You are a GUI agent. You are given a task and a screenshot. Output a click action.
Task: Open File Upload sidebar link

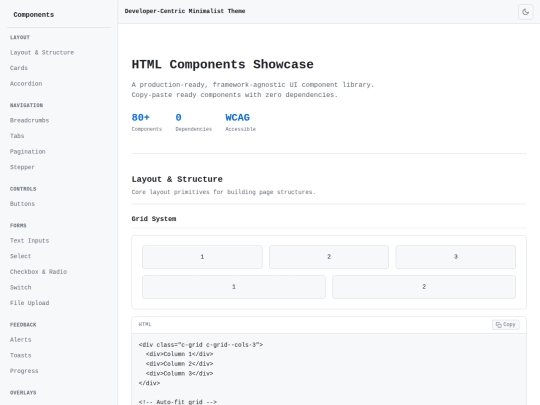tap(29, 303)
